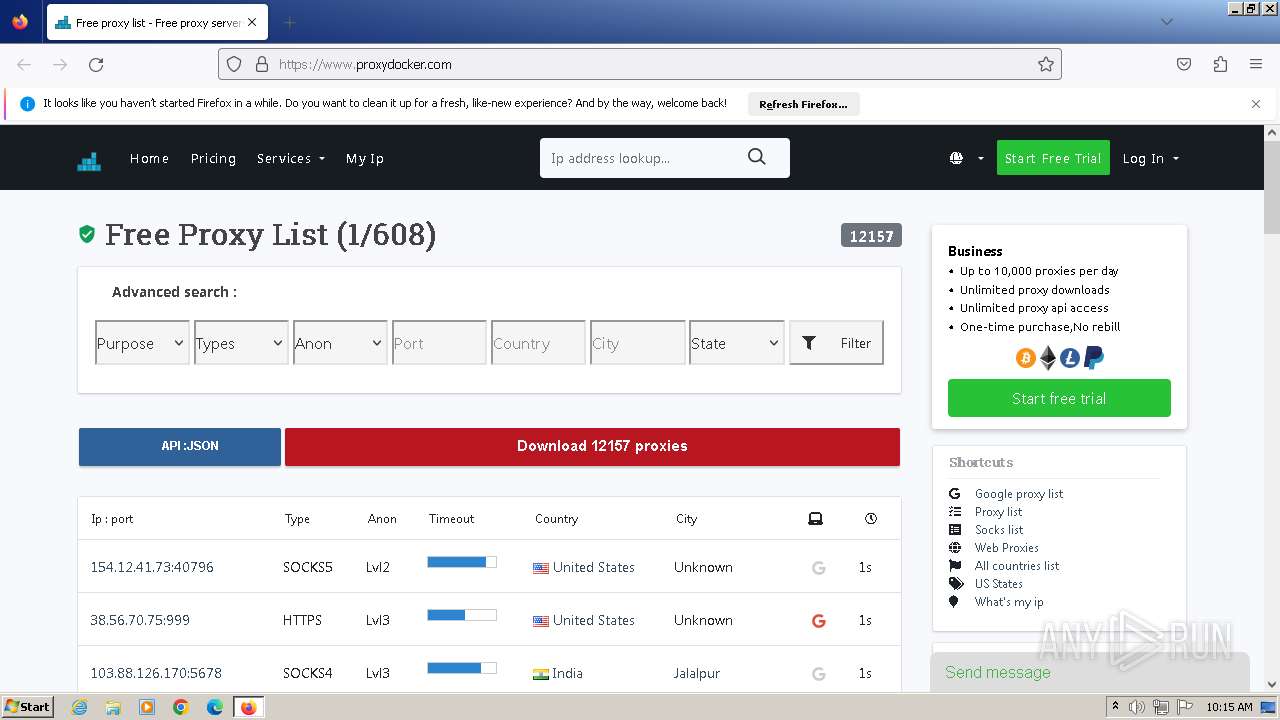
Task: Open a new browser tab
Action: pos(289,22)
